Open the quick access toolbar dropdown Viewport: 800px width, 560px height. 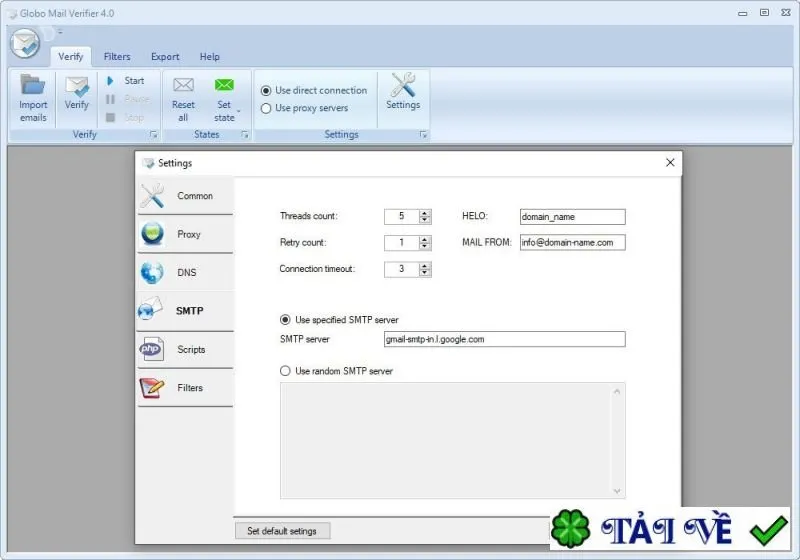60,33
